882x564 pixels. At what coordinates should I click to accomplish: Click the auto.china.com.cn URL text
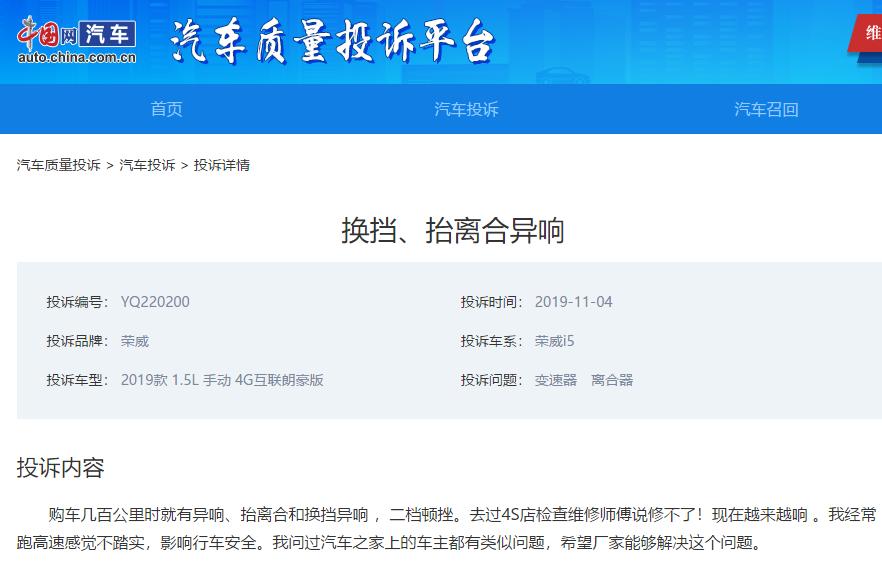pos(76,58)
